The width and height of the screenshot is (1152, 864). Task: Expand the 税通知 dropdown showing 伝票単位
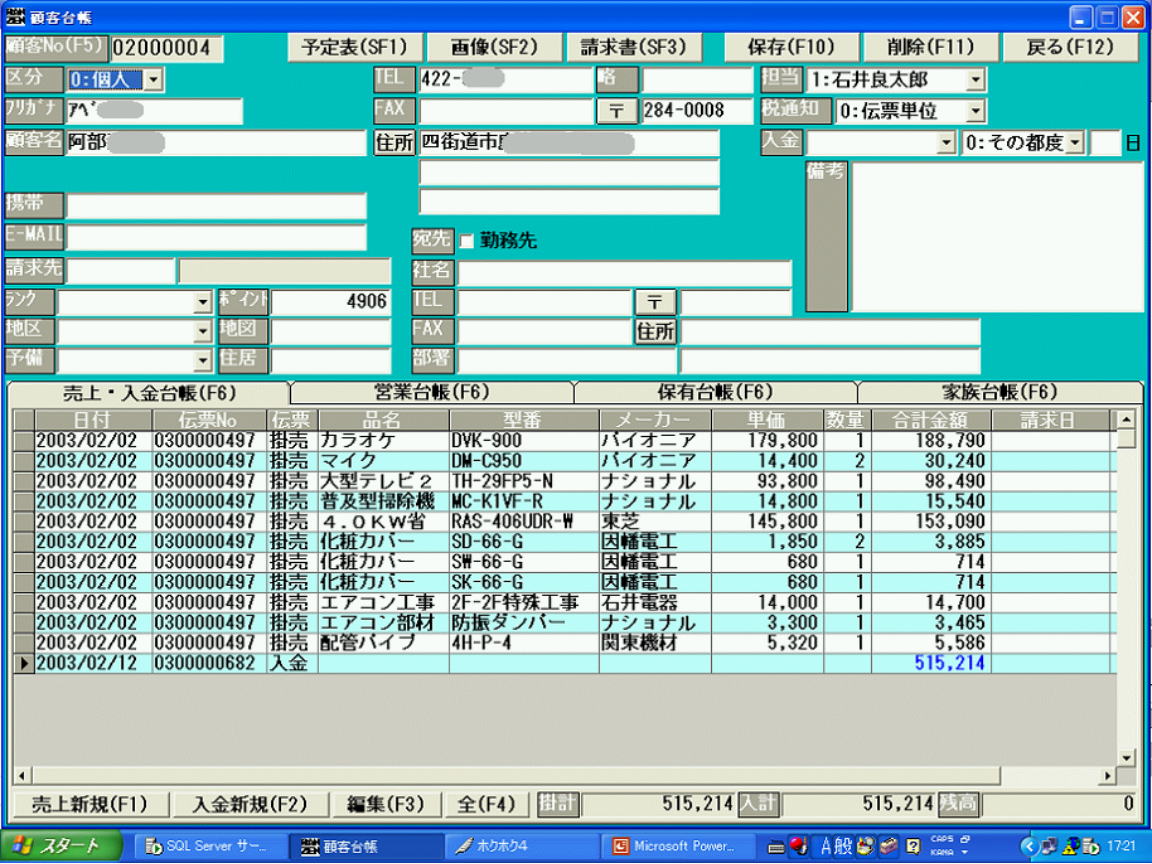pos(976,111)
